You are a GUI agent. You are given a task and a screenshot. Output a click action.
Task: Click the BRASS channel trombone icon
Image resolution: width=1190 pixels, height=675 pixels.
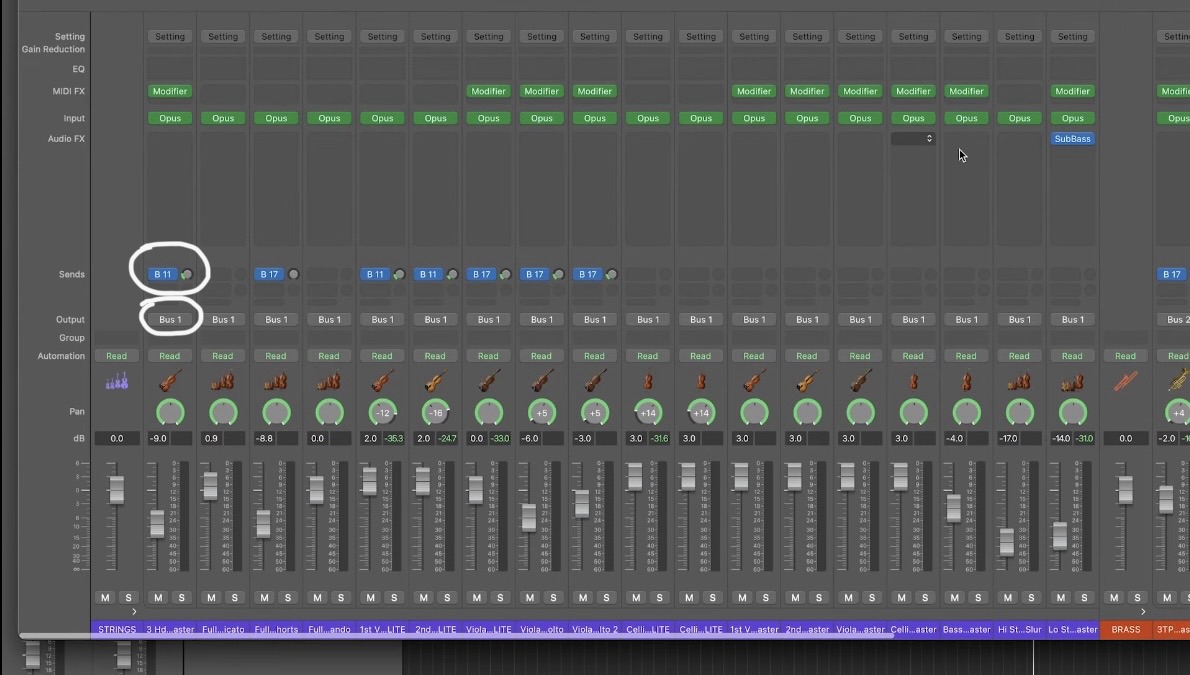[x=1125, y=382]
